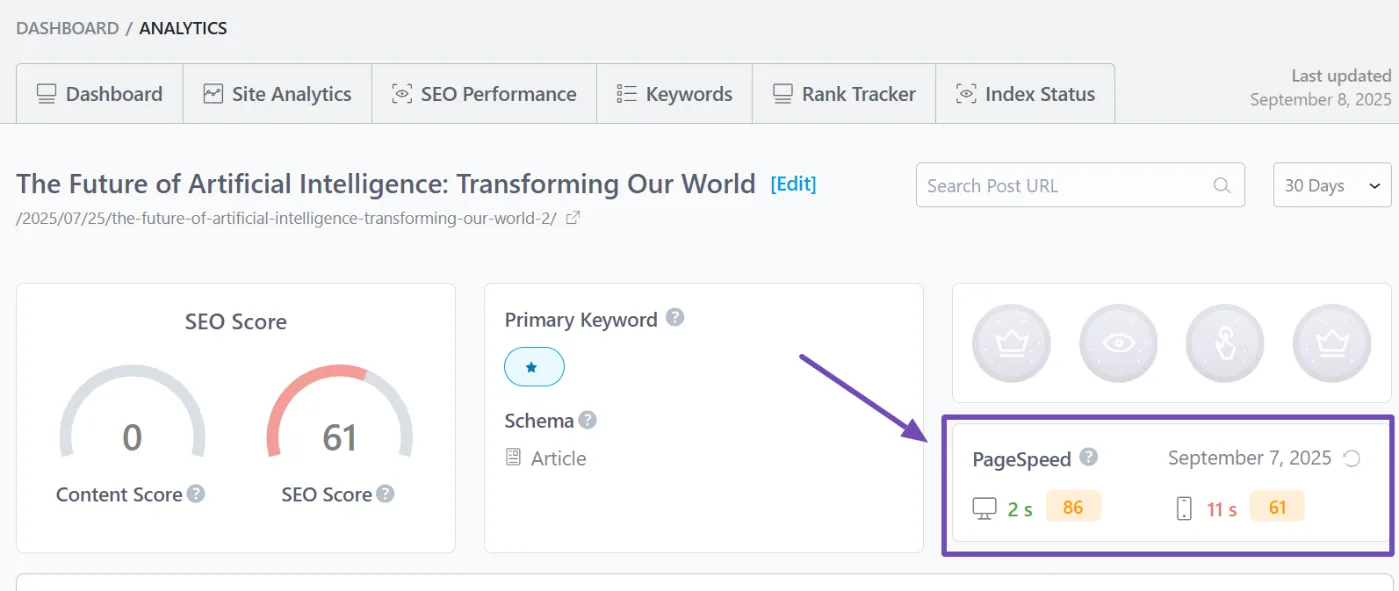This screenshot has height=591, width=1399.
Task: Switch to the Site Analytics tab
Action: pyautogui.click(x=277, y=94)
